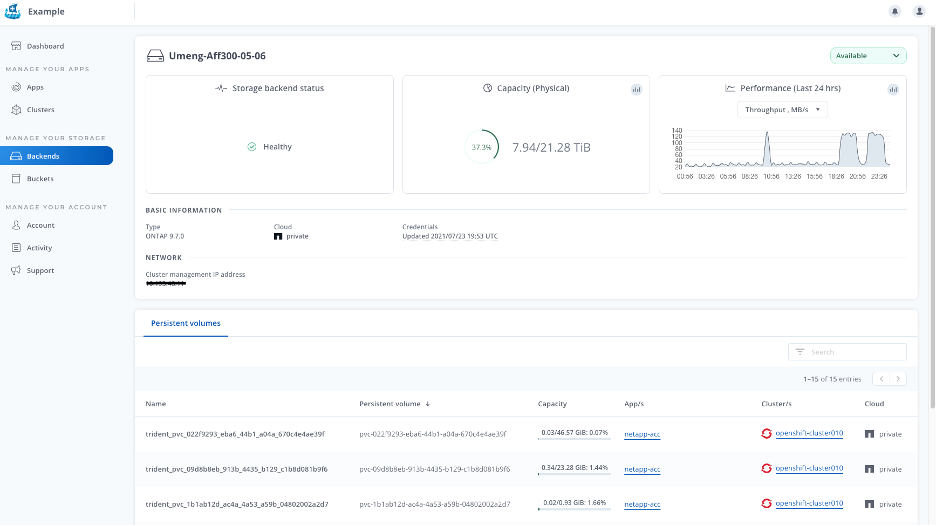Open the Throughput MB/s dropdown

tap(782, 109)
